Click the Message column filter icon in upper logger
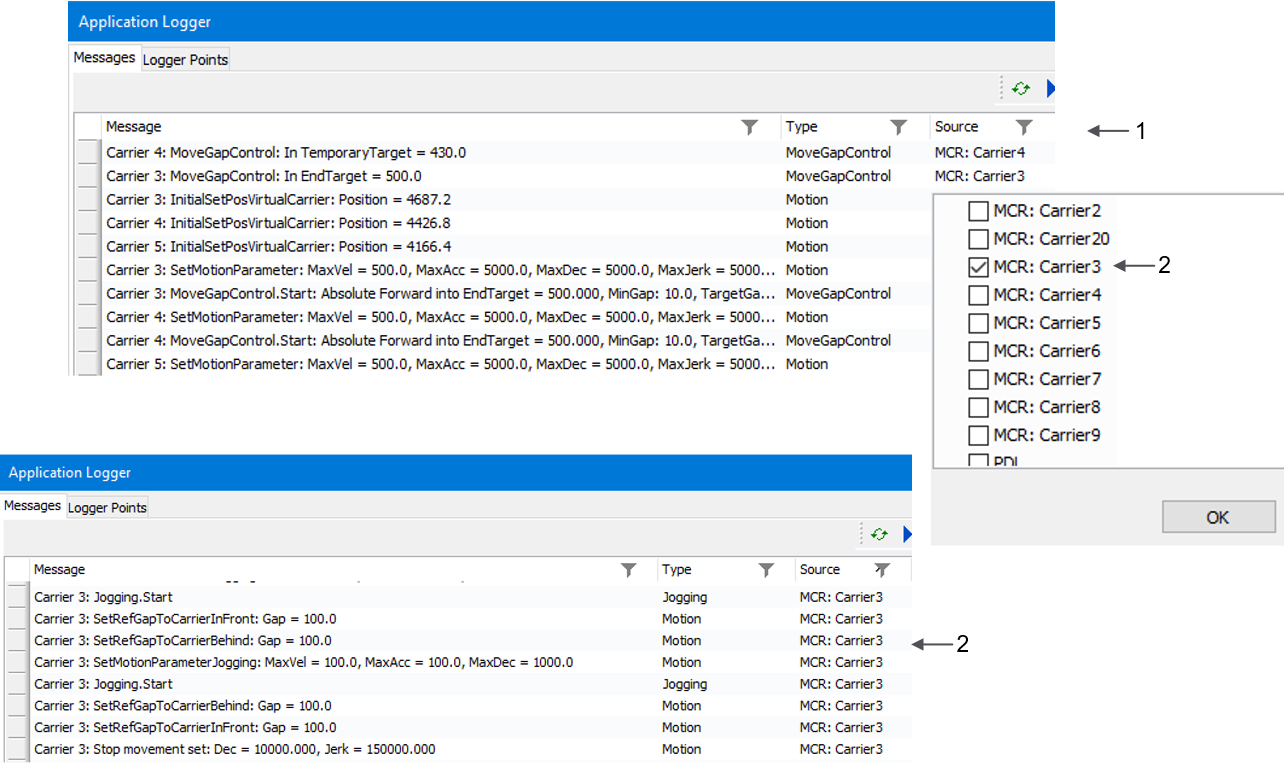The width and height of the screenshot is (1284, 763). [749, 127]
